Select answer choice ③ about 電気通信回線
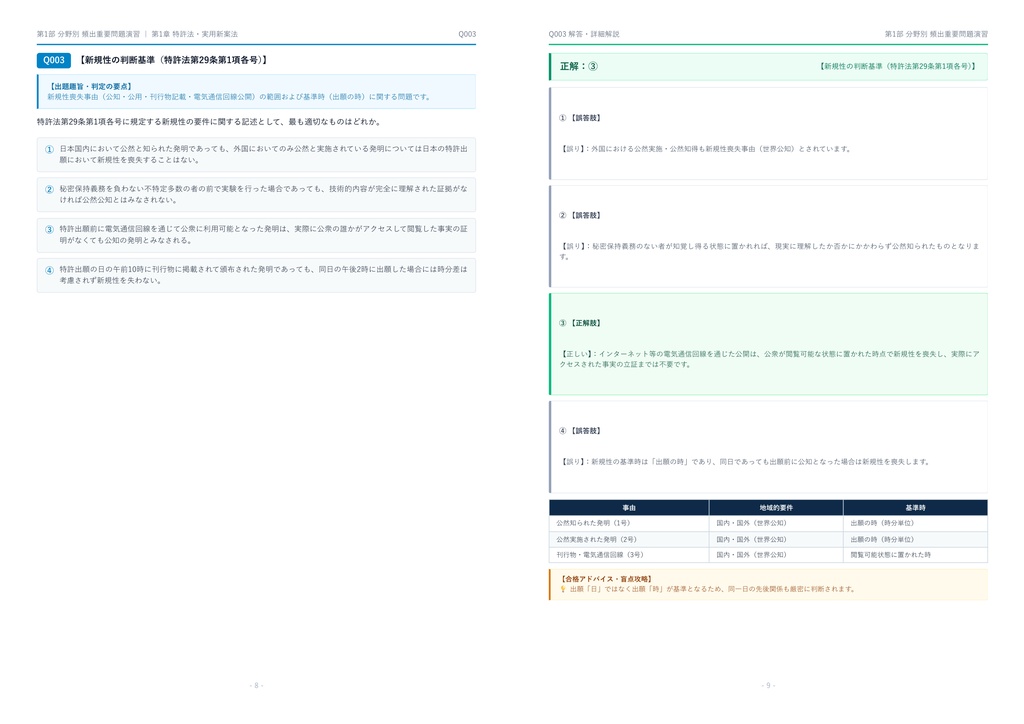Image resolution: width=1024 pixels, height=724 pixels. pyautogui.click(x=256, y=235)
